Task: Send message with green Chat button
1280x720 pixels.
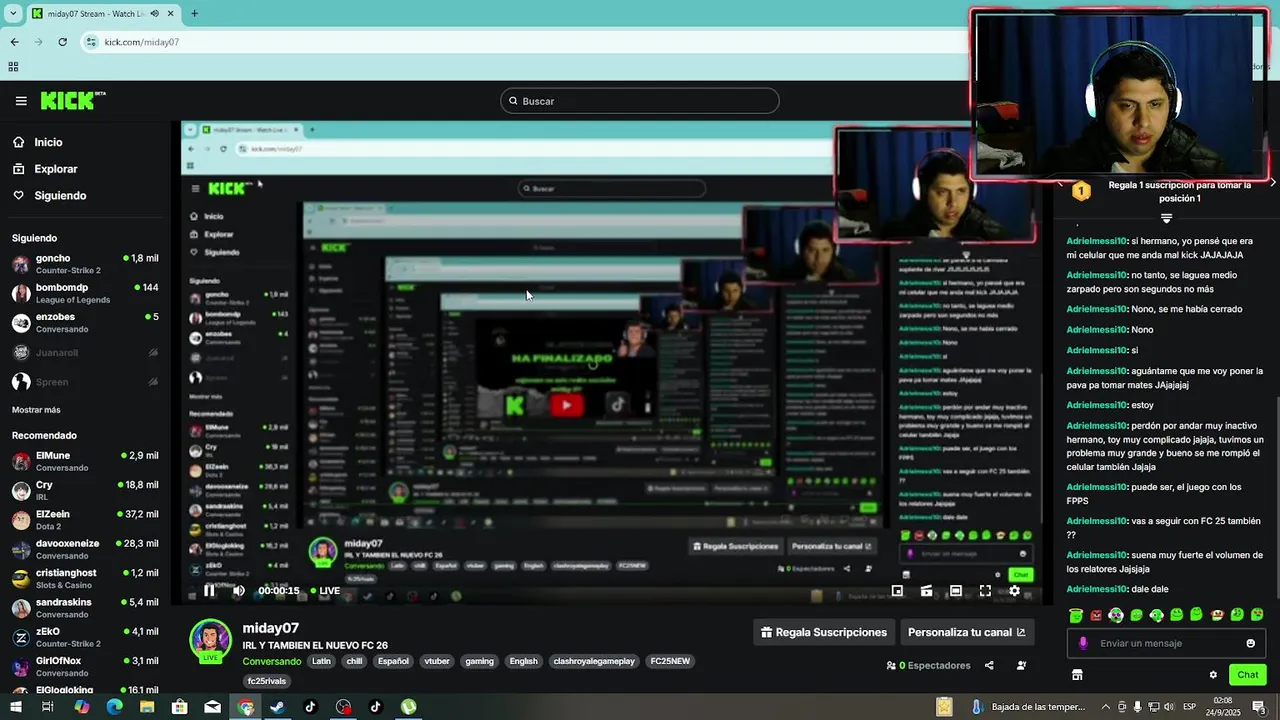Action: pyautogui.click(x=1247, y=675)
